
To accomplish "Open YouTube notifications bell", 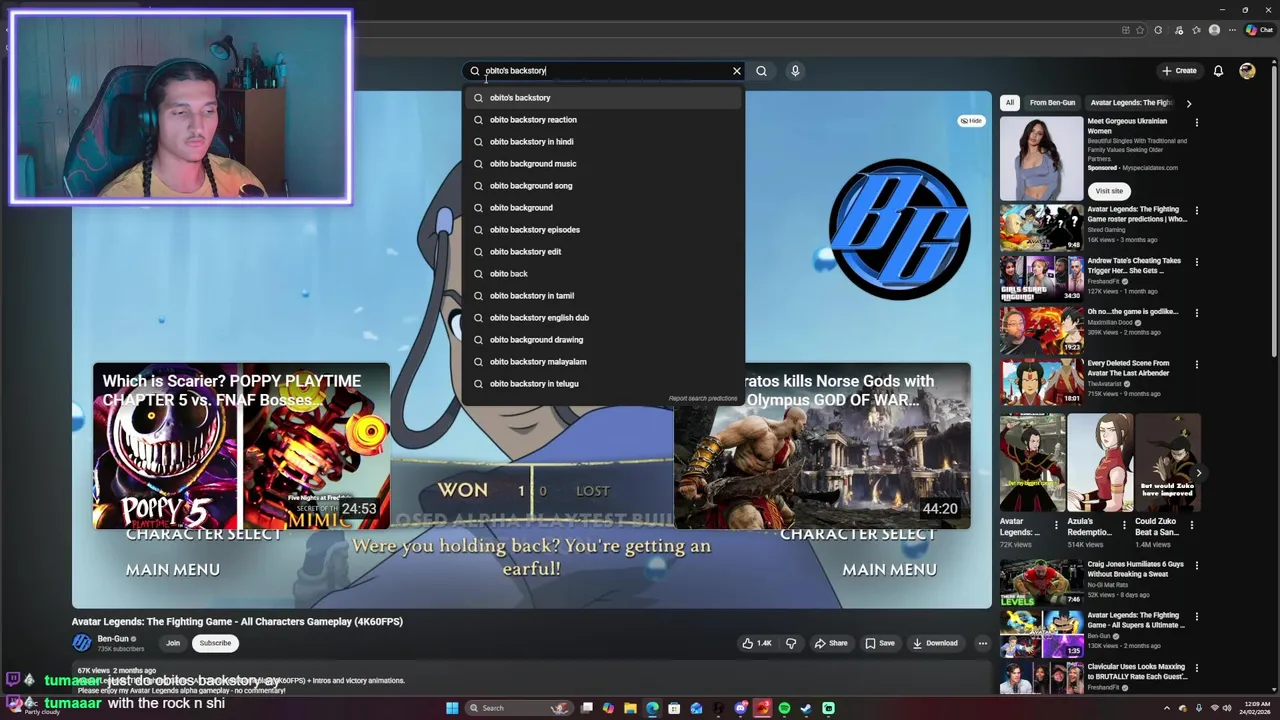I will (x=1218, y=71).
